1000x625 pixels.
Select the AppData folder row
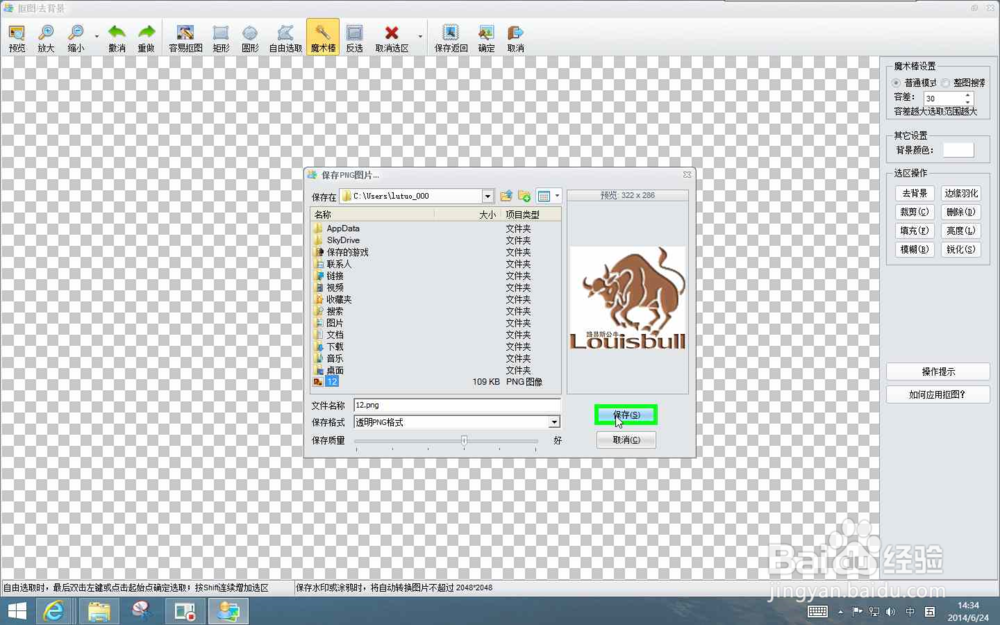436,228
